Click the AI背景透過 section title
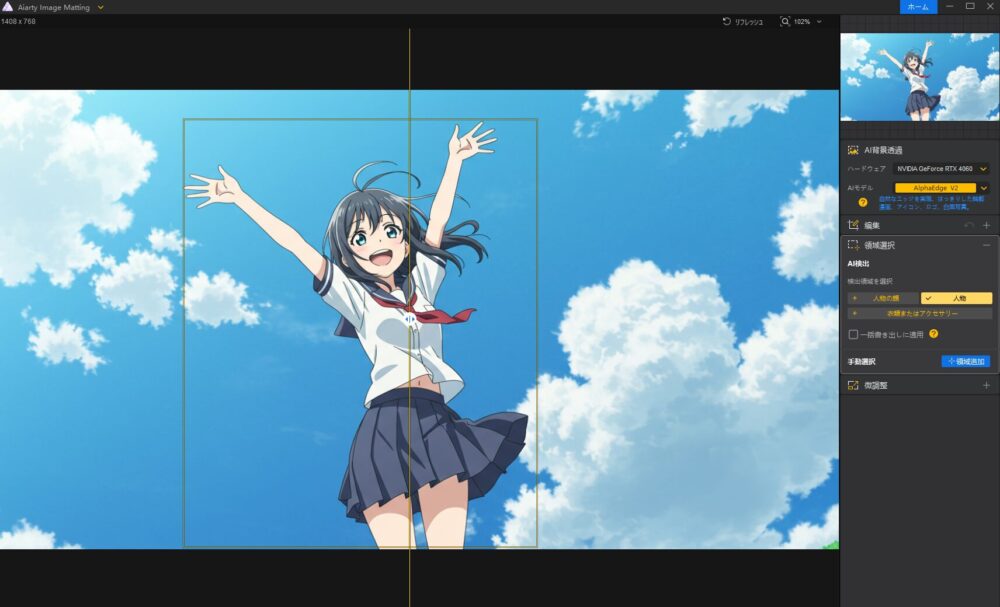Screen dimensions: 1000x607 coord(883,150)
